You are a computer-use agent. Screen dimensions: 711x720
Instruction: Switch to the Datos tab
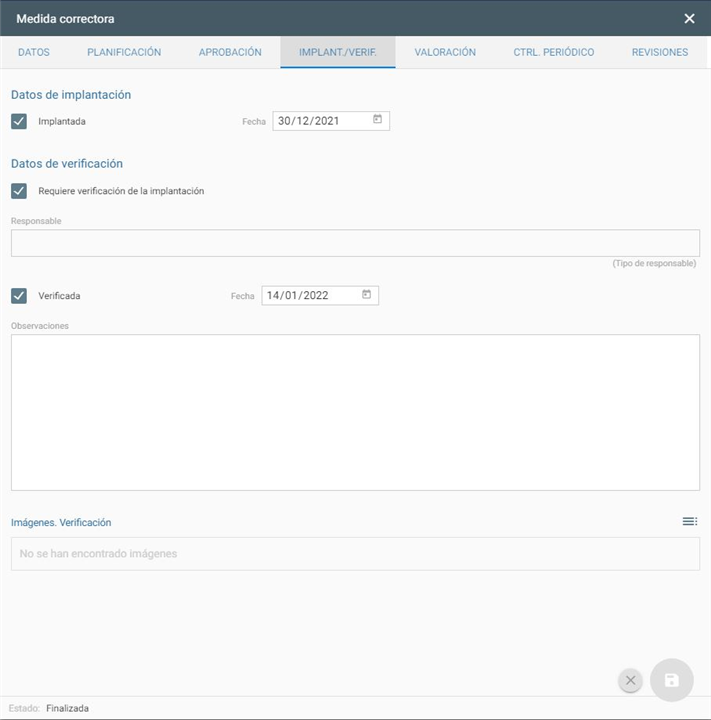pos(34,52)
